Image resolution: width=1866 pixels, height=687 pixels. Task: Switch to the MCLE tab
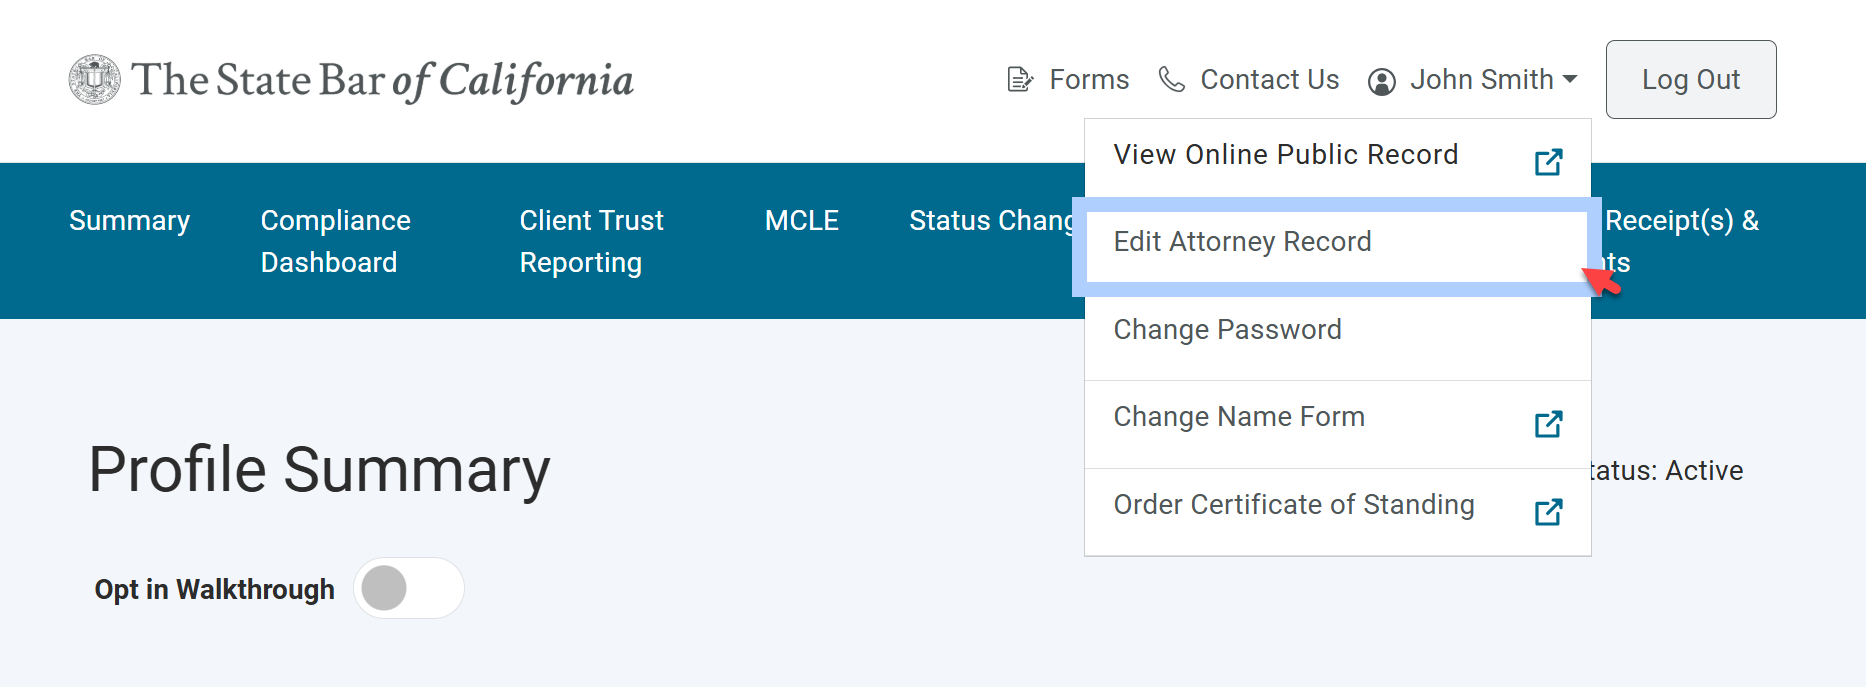coord(801,221)
